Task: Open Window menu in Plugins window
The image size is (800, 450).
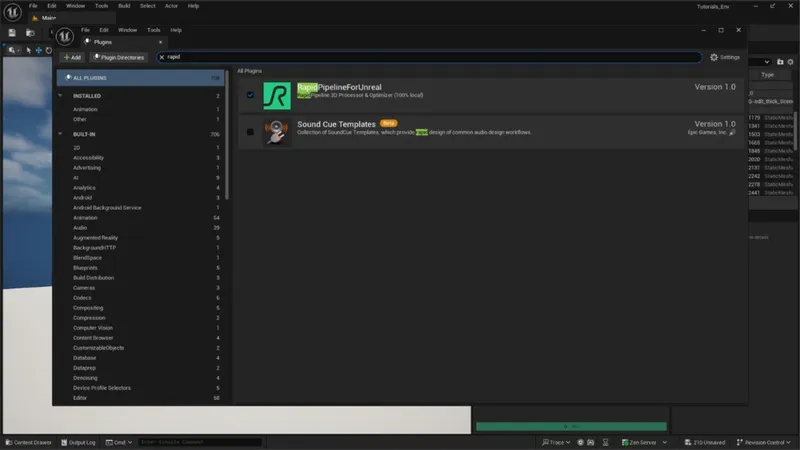Action: tap(128, 30)
